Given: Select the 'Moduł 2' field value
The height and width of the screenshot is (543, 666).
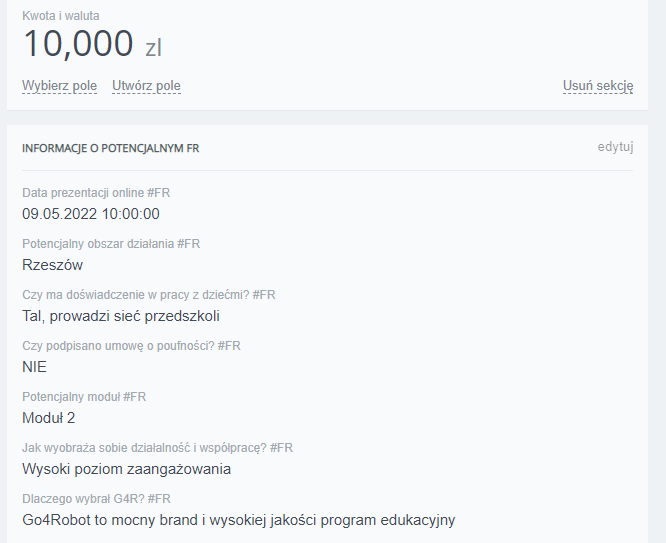Looking at the screenshot, I should coord(49,418).
